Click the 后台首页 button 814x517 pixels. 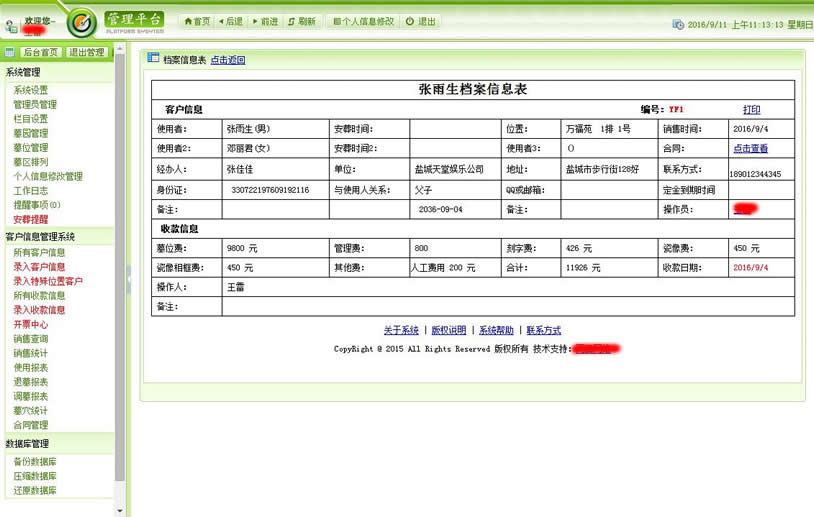(39, 52)
